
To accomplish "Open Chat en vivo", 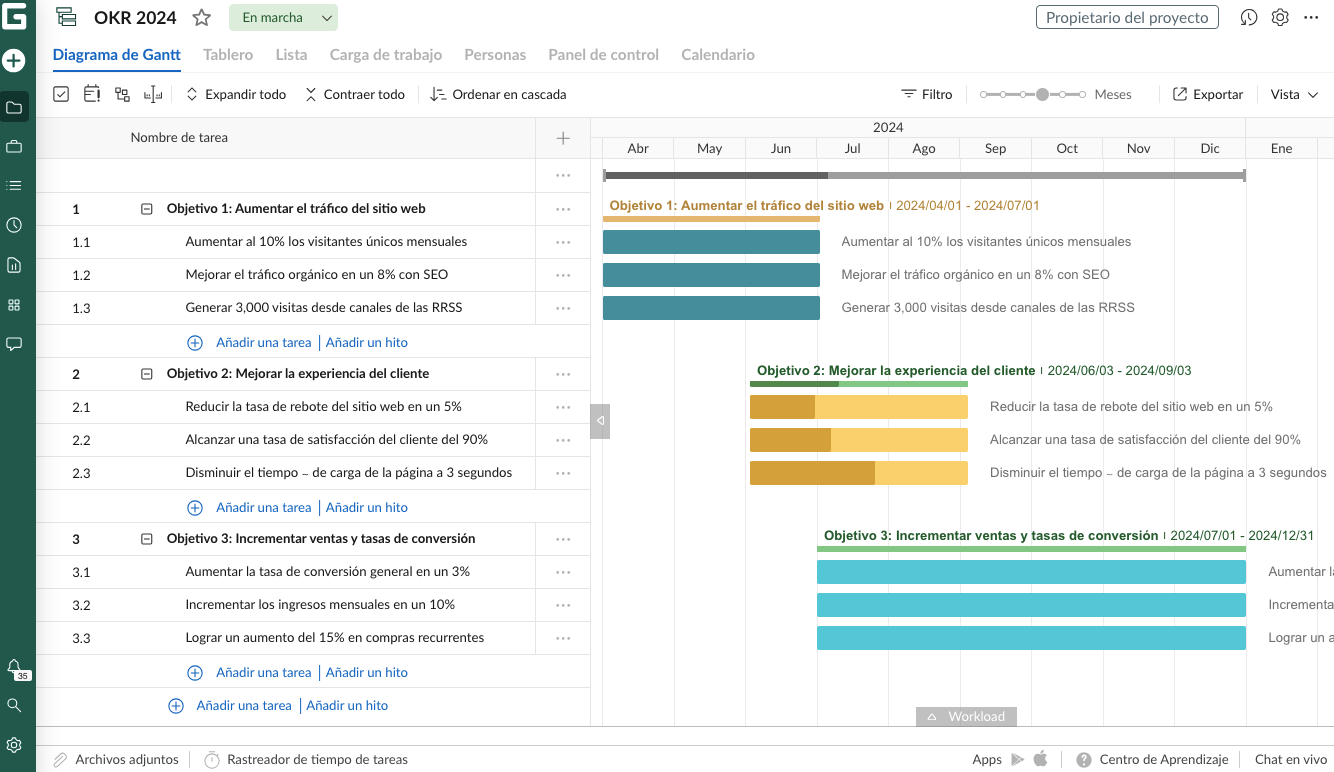I will click(1291, 759).
